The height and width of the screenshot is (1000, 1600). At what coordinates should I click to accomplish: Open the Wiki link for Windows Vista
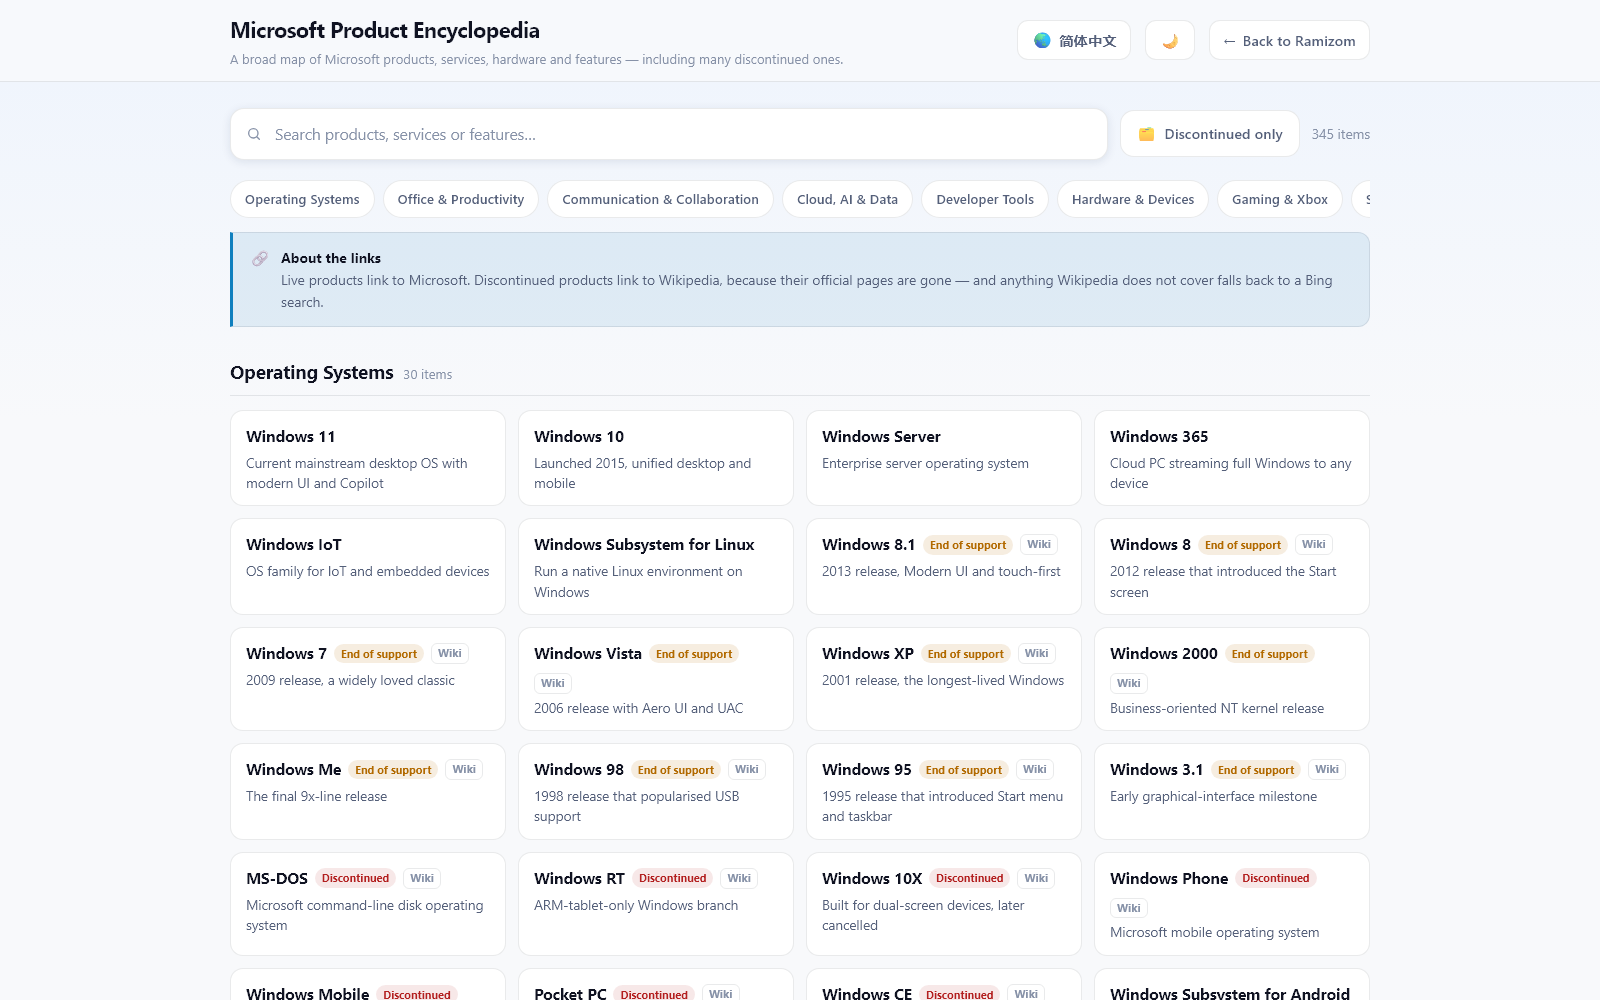pos(553,684)
